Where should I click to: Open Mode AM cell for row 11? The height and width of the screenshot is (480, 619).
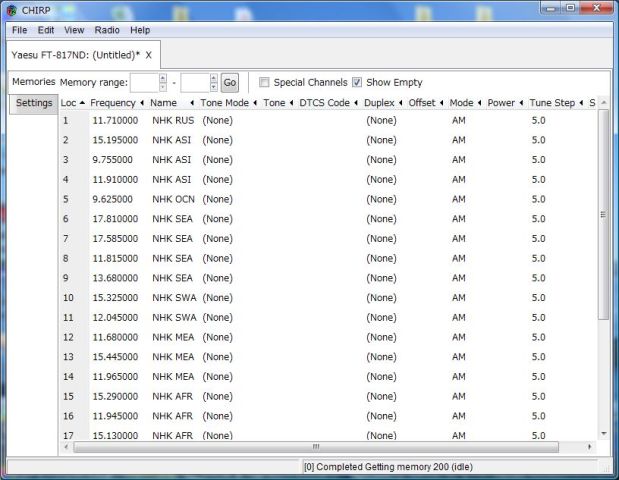[459, 318]
